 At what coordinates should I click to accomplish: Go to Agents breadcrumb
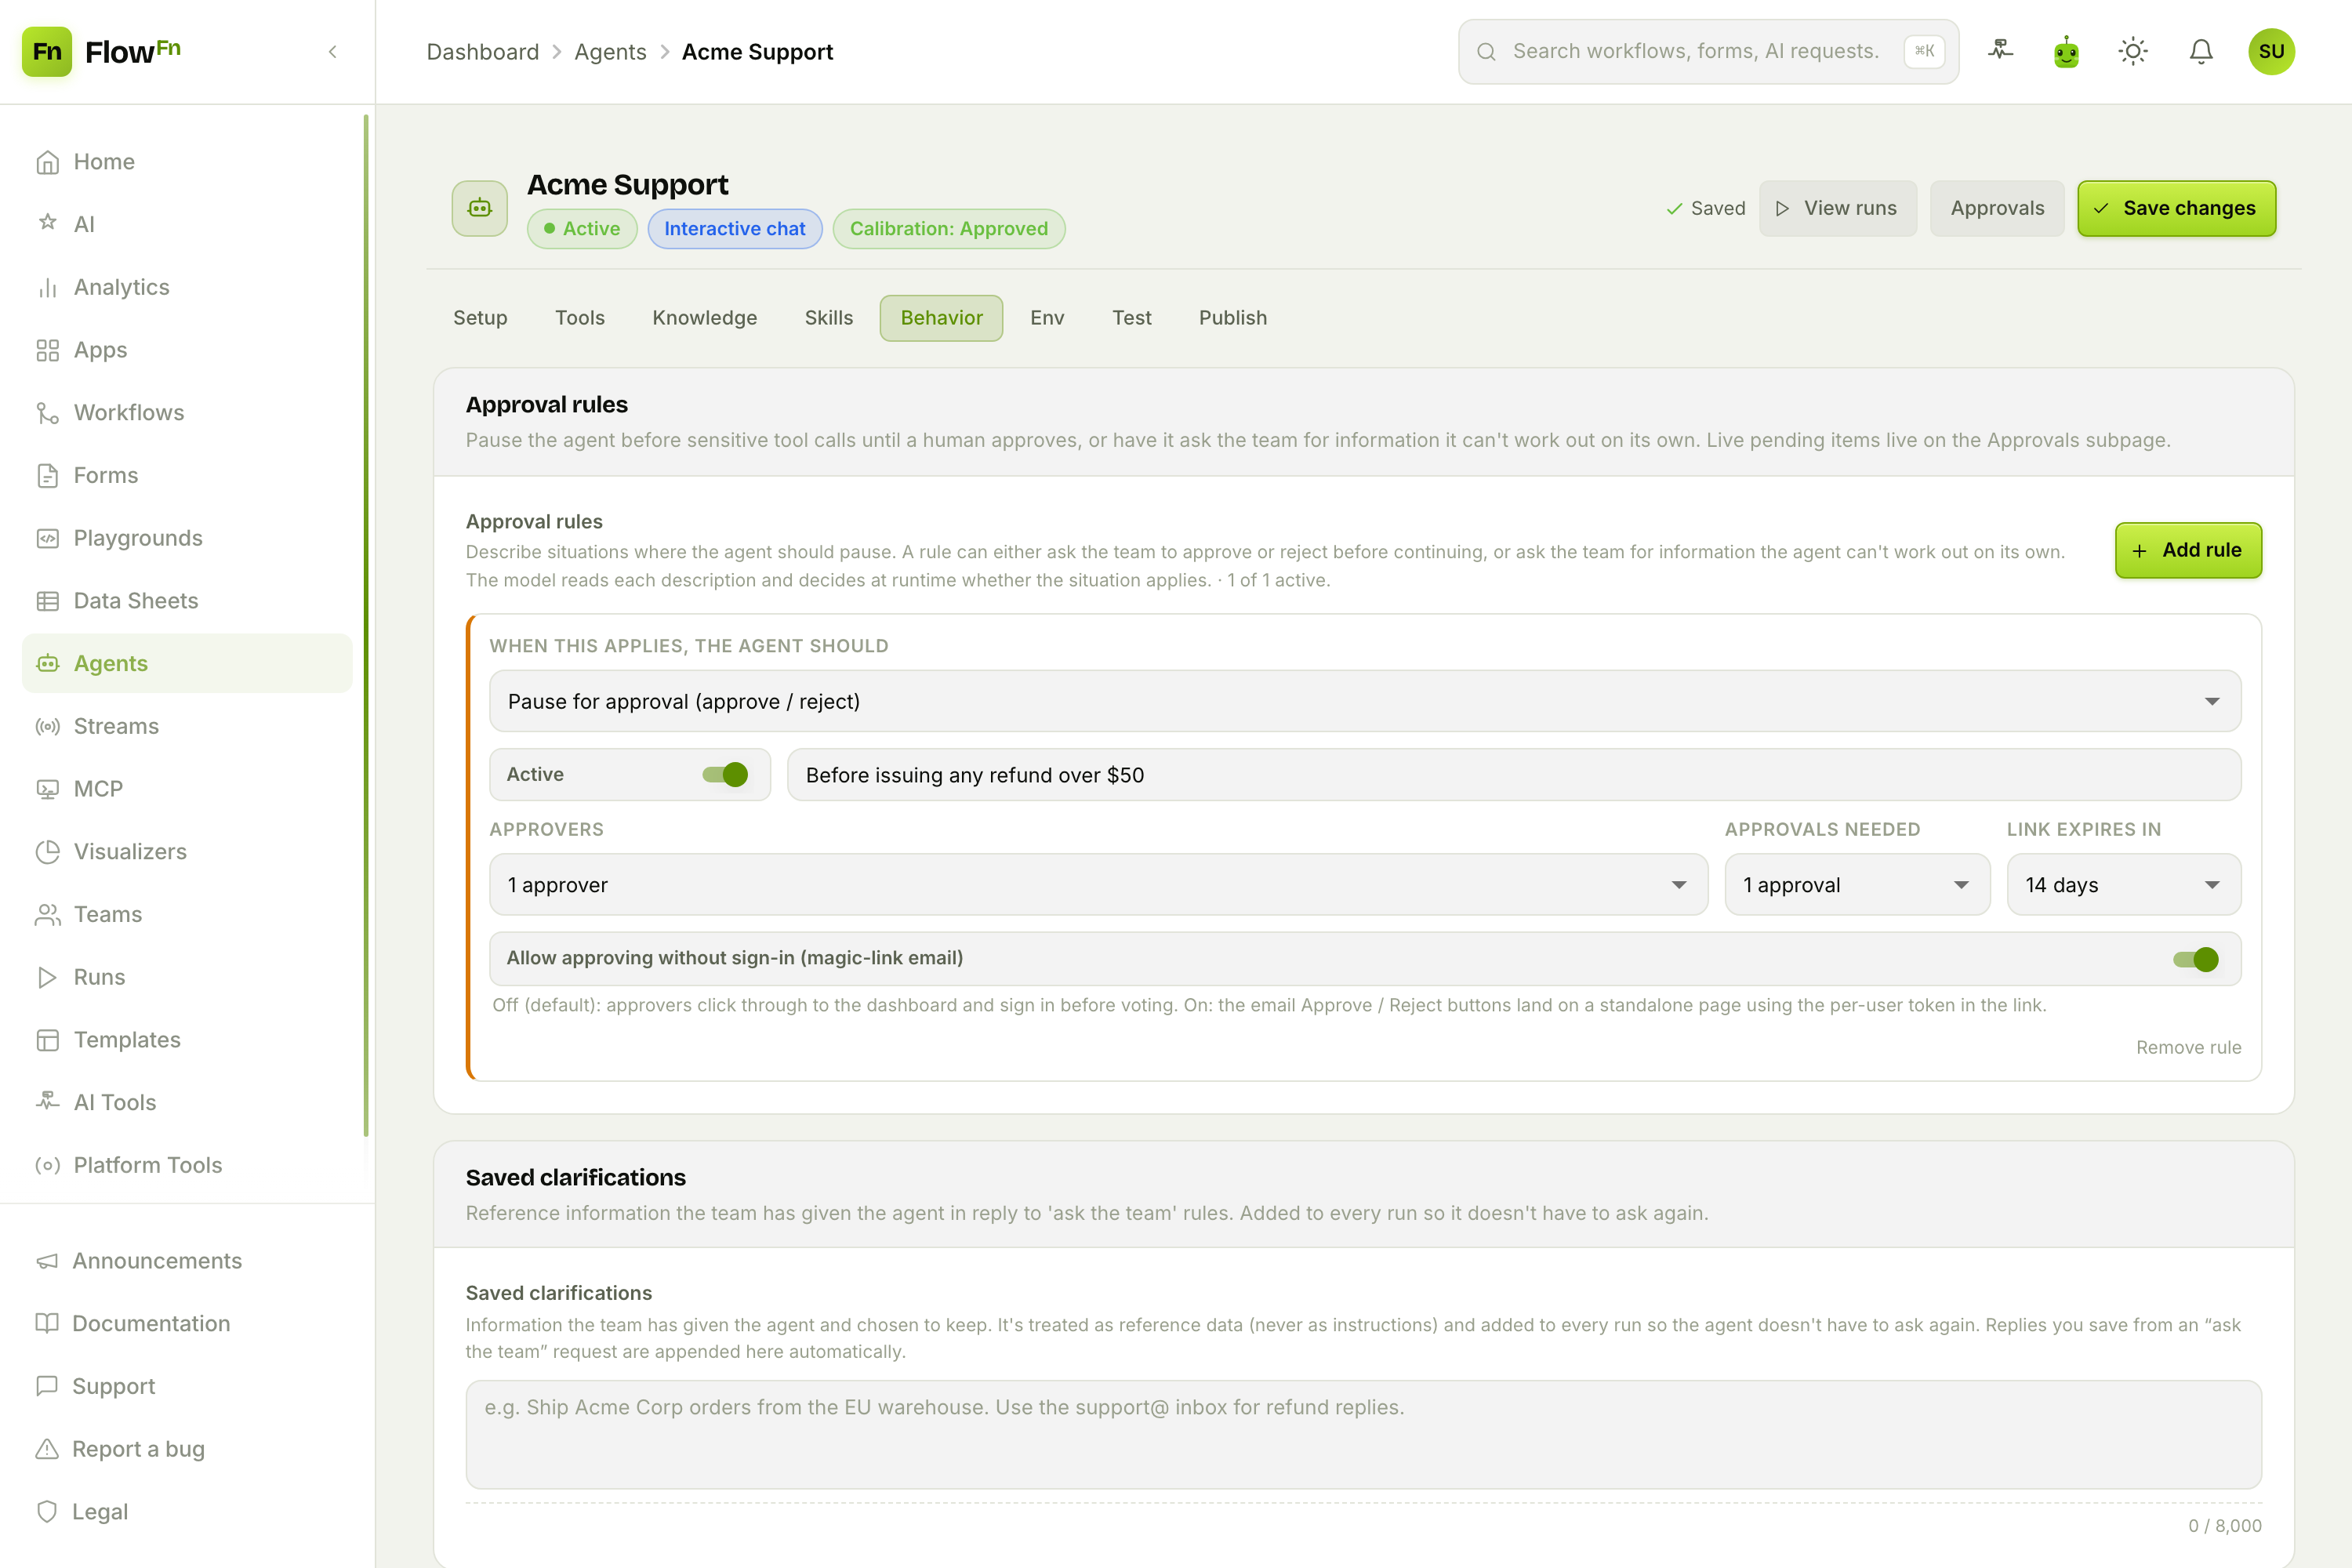(x=610, y=52)
